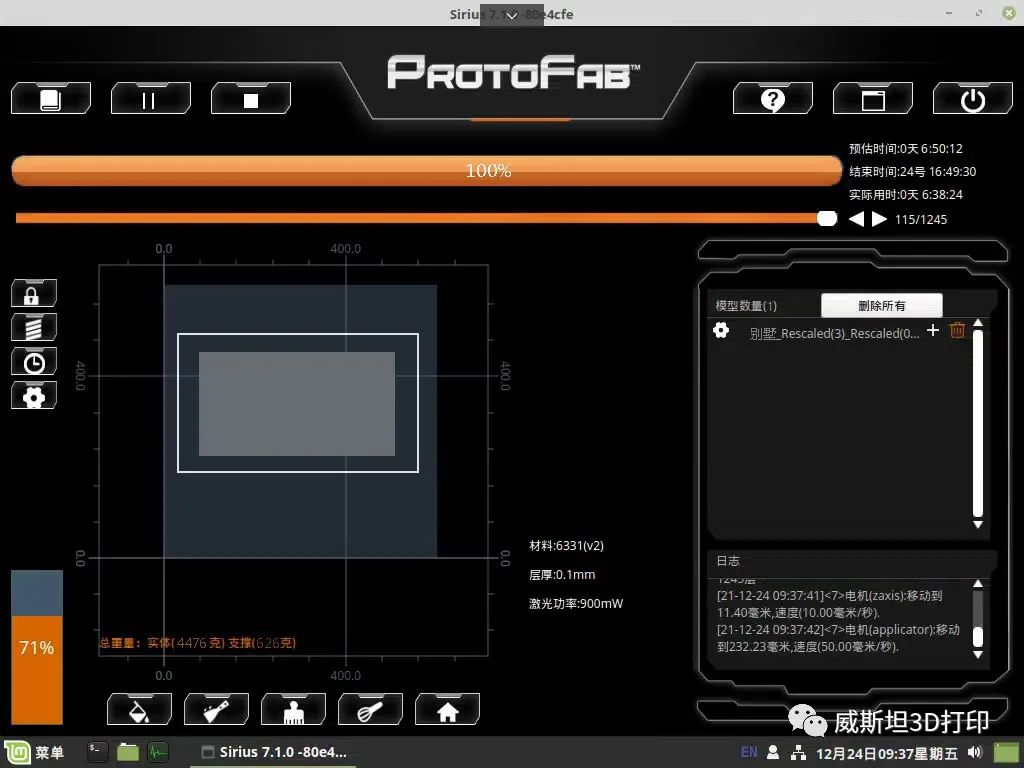Click the spring coil icon button
Viewport: 1024px width, 768px height.
click(x=34, y=327)
